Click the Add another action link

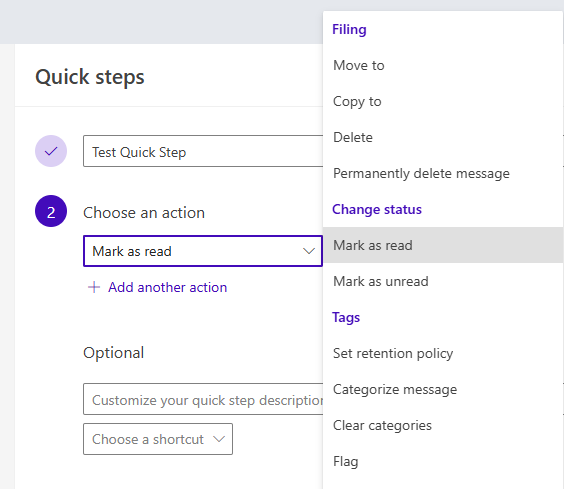point(168,287)
